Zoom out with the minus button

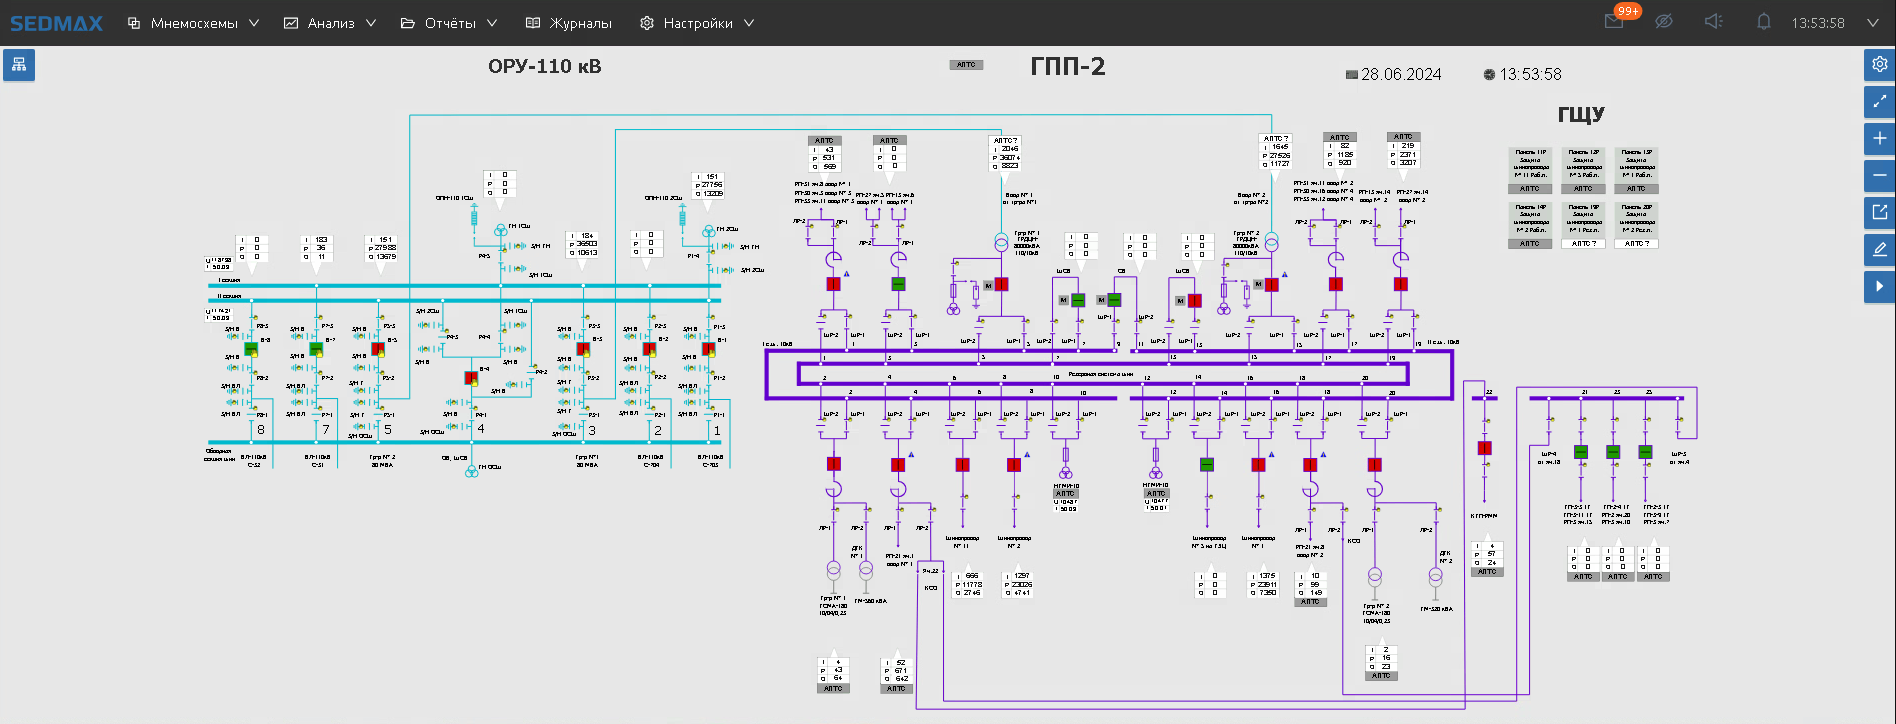coord(1879,175)
